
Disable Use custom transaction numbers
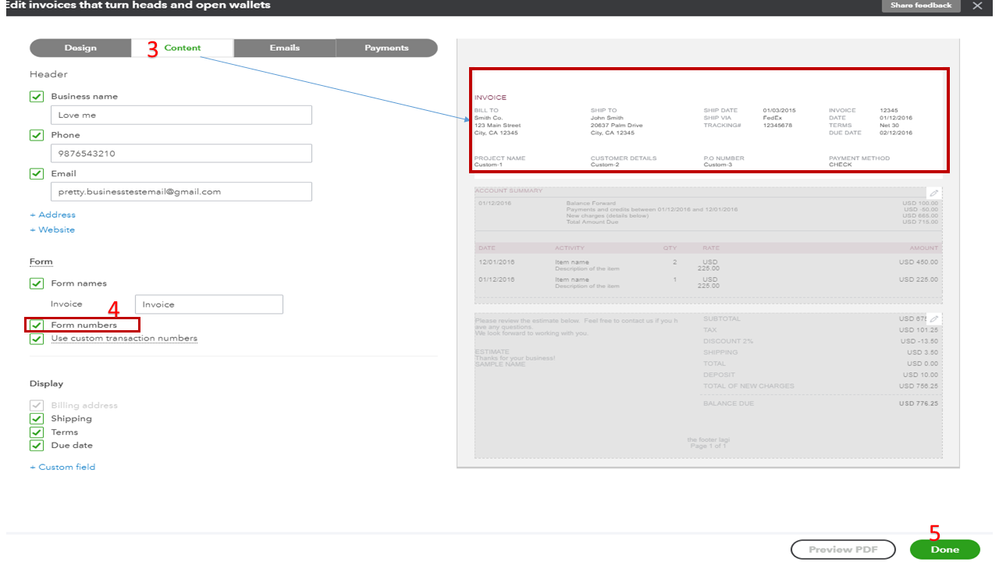[x=36, y=338]
